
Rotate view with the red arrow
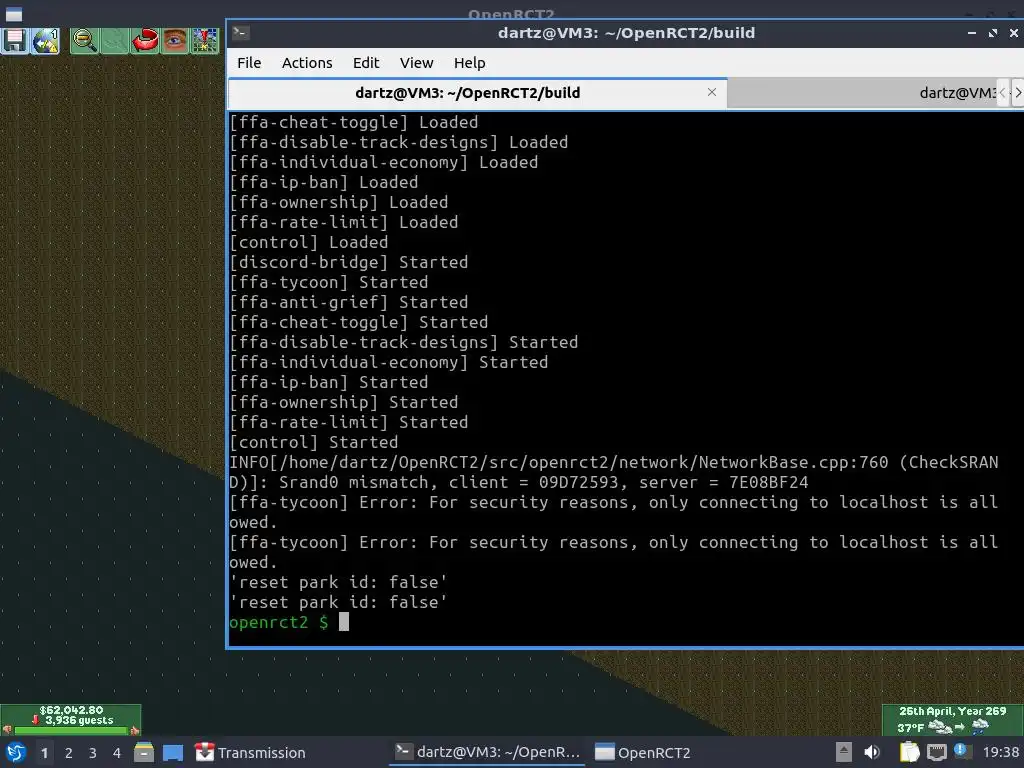[x=144, y=40]
